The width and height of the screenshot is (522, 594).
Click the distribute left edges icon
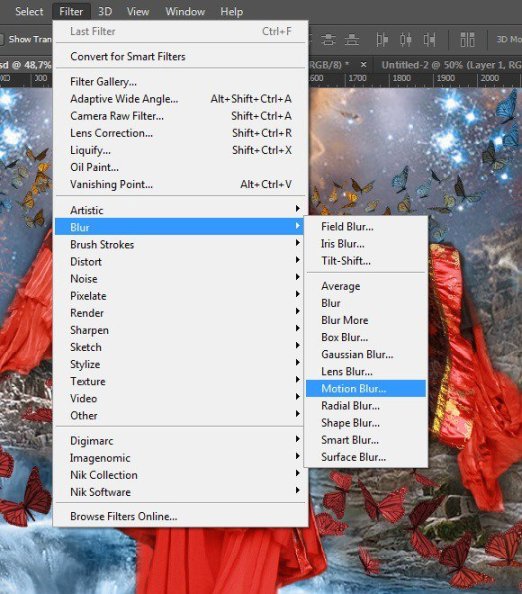pos(382,39)
